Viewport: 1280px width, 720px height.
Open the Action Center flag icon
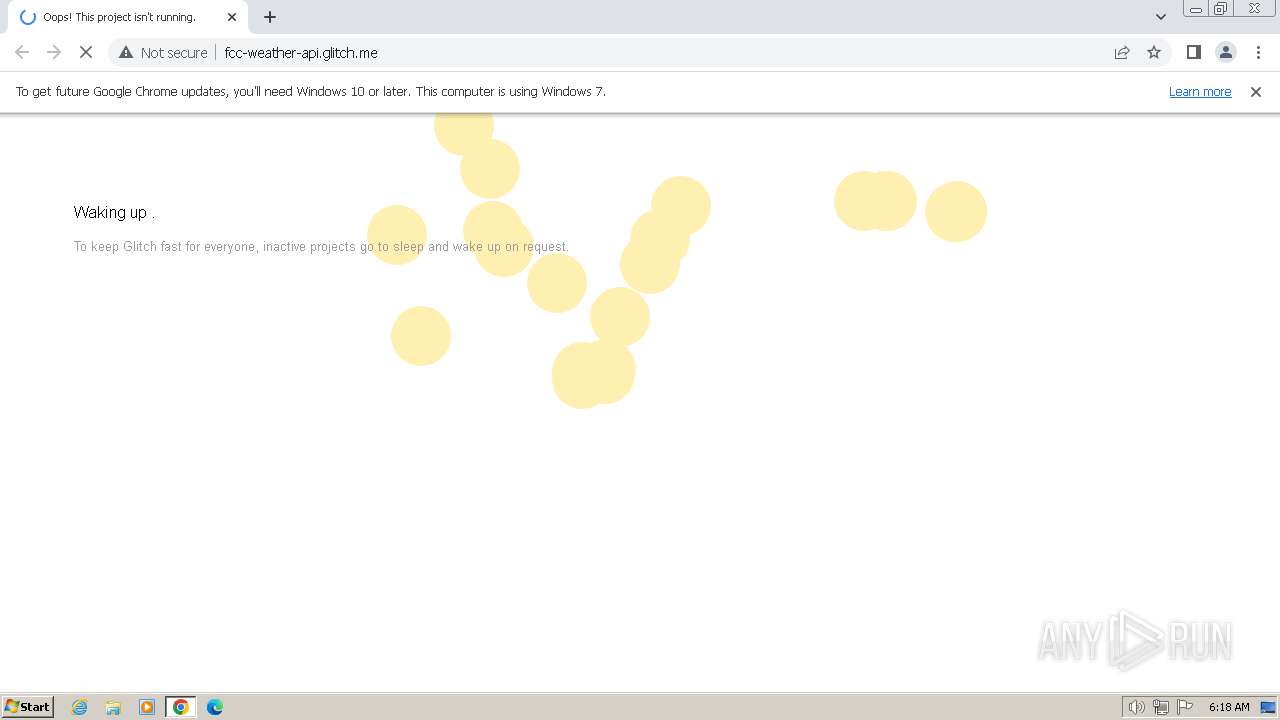point(1185,707)
